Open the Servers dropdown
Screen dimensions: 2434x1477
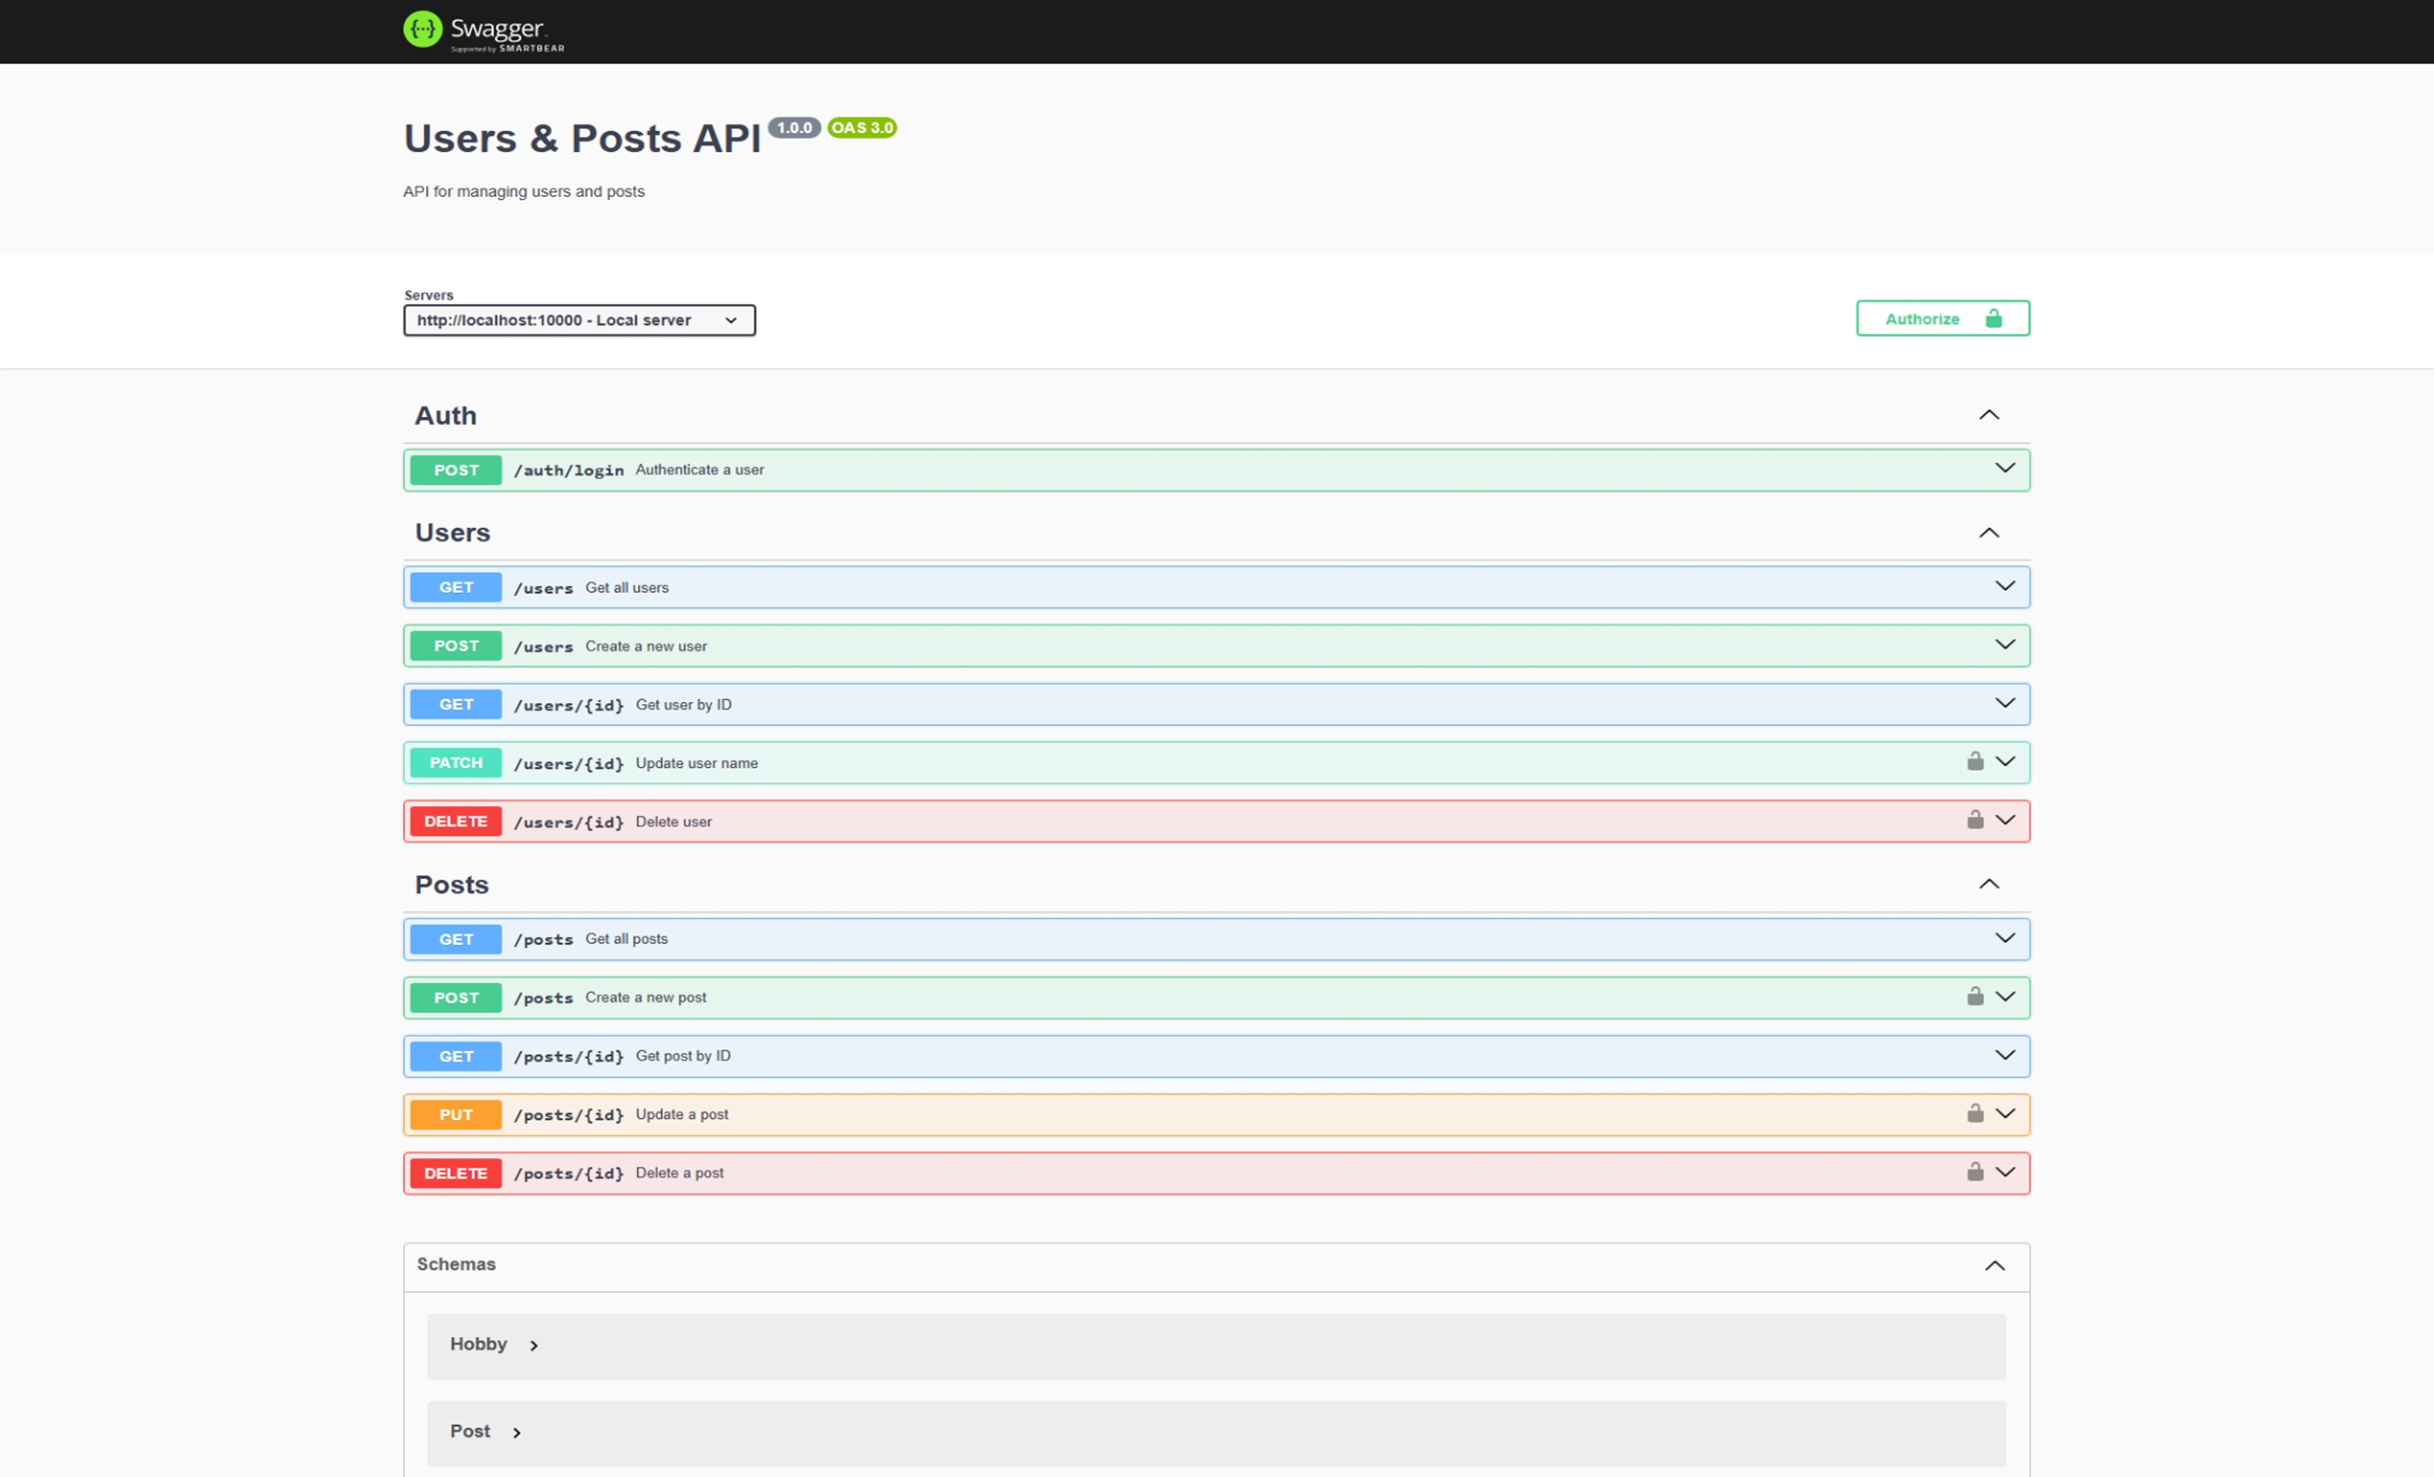pos(578,320)
